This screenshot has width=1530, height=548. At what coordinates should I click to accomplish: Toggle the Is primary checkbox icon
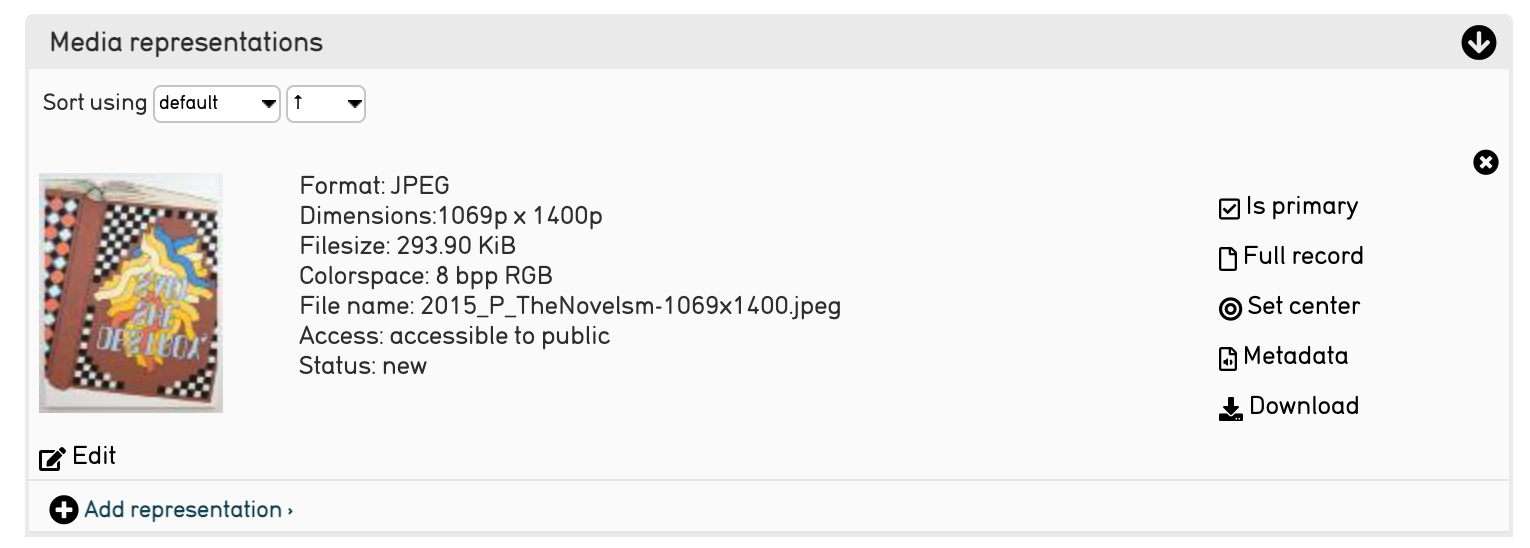click(1229, 209)
